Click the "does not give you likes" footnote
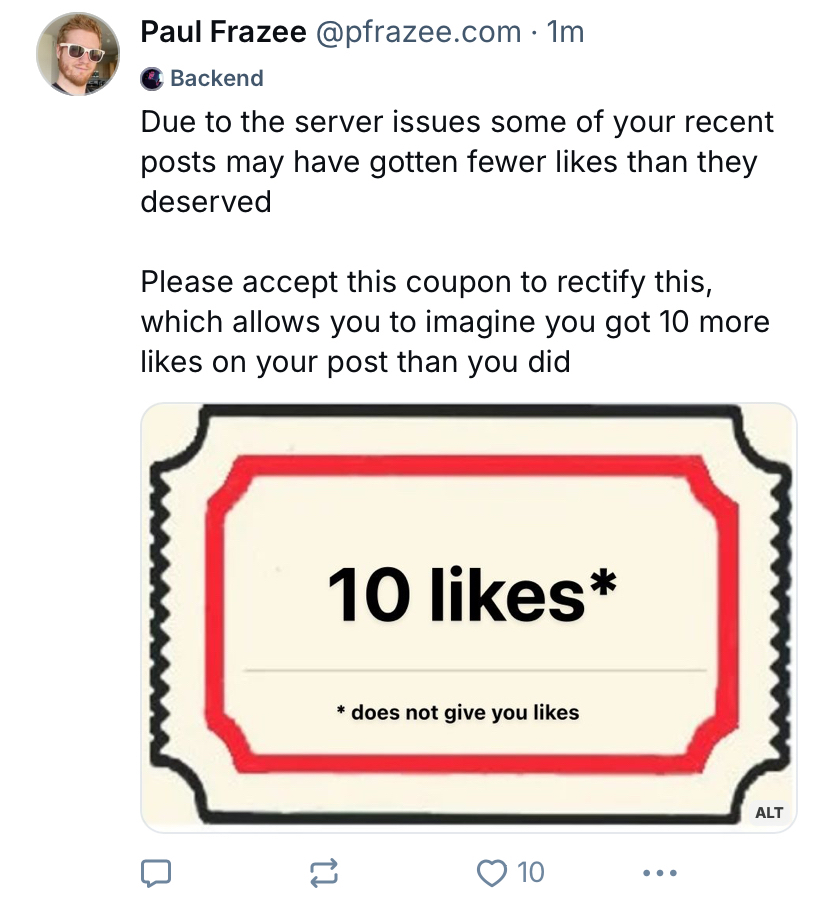The image size is (828, 905). (458, 712)
